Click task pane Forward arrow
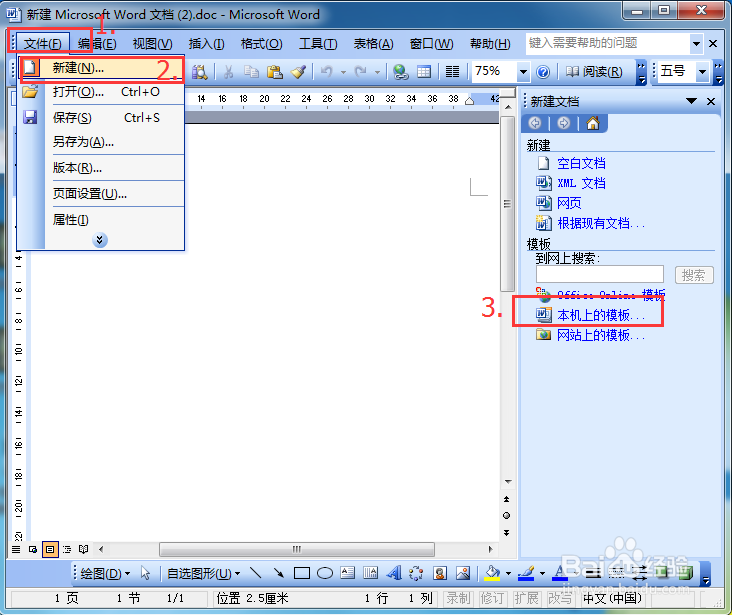This screenshot has width=732, height=615. [564, 123]
